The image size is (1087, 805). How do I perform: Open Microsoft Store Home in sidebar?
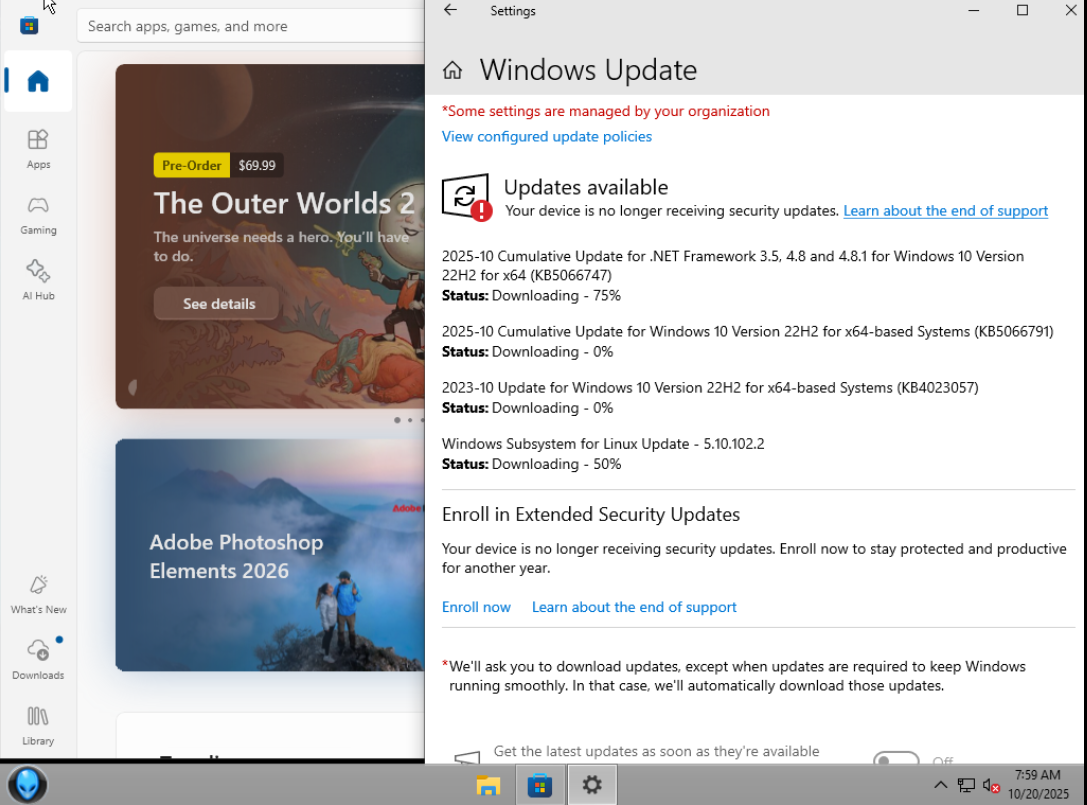pos(38,81)
